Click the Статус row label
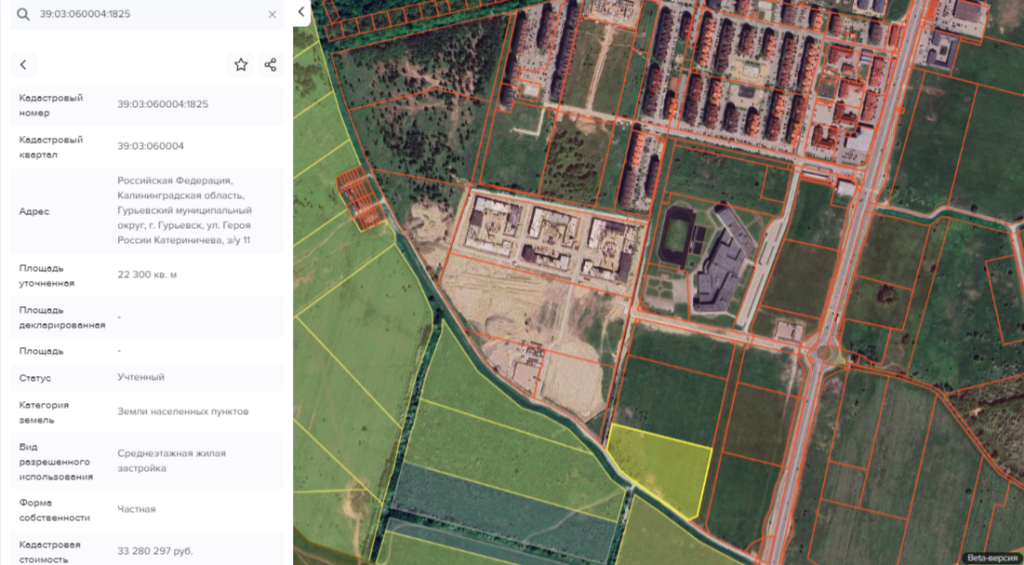 (35, 378)
